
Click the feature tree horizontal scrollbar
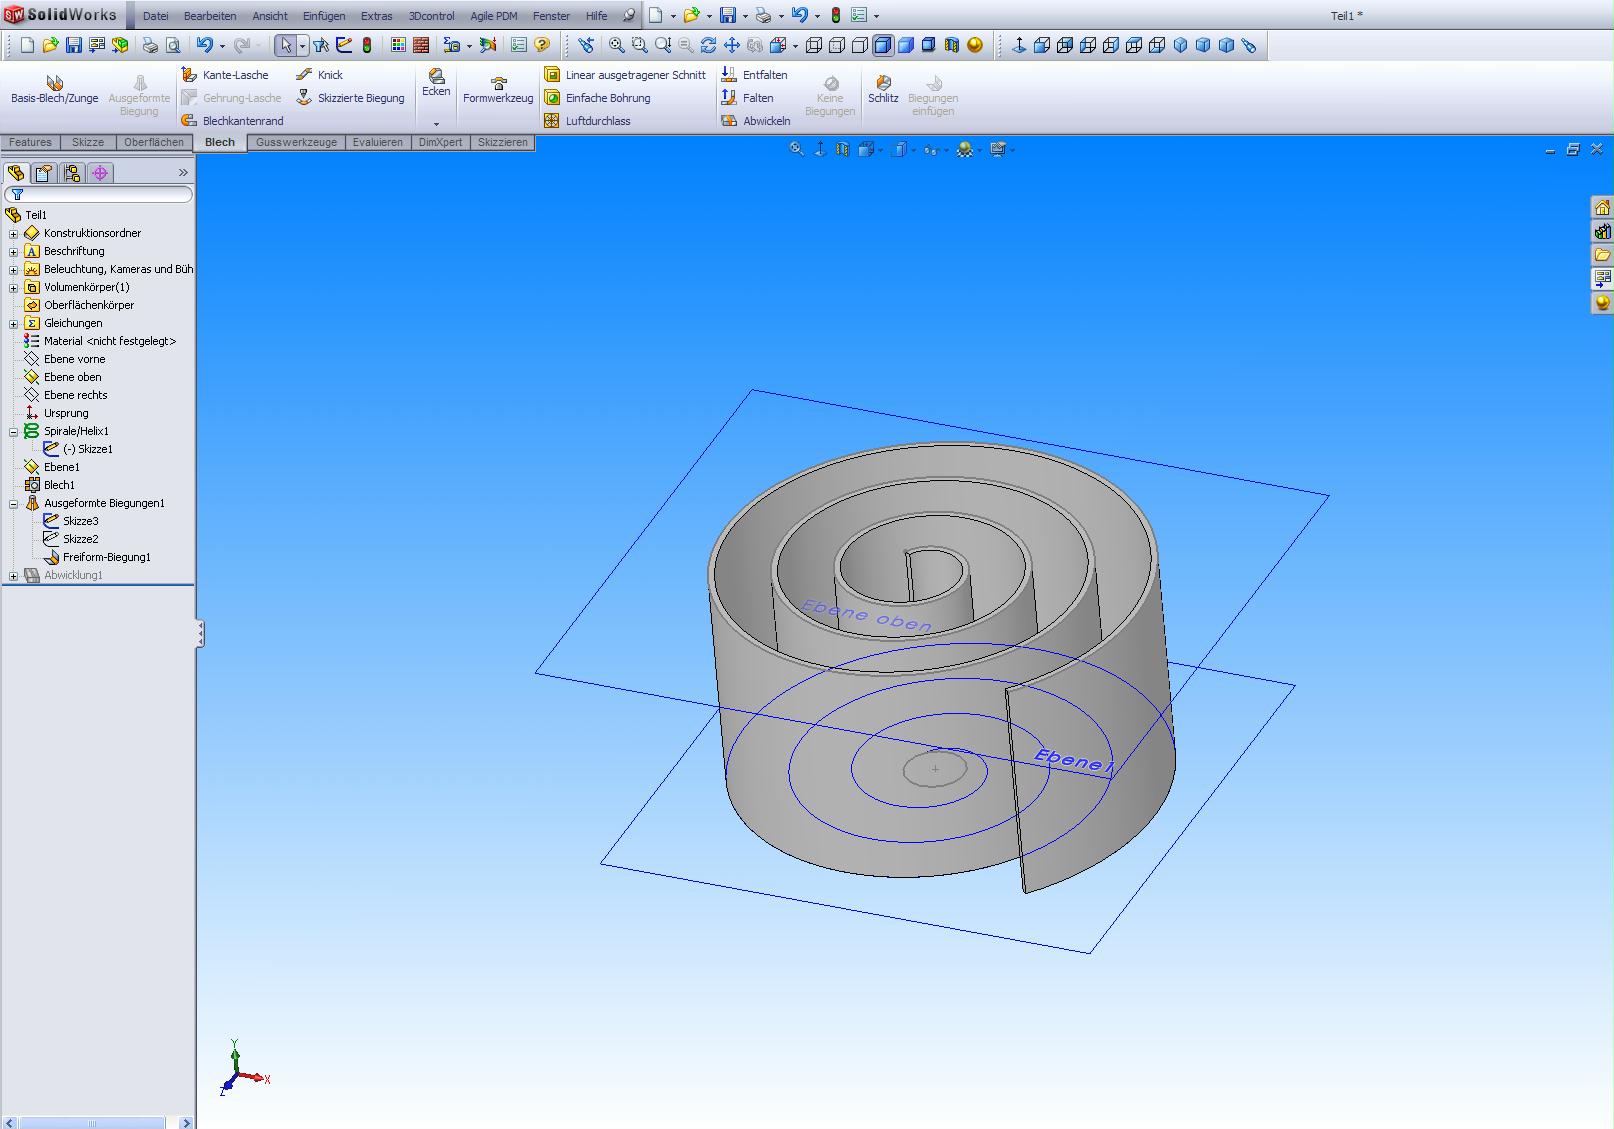click(92, 1123)
